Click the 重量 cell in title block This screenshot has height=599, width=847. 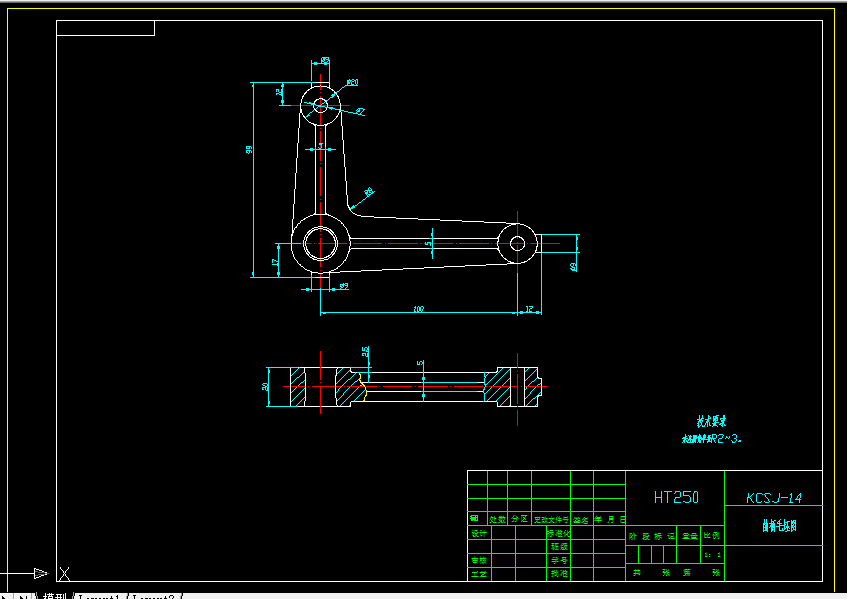point(689,536)
